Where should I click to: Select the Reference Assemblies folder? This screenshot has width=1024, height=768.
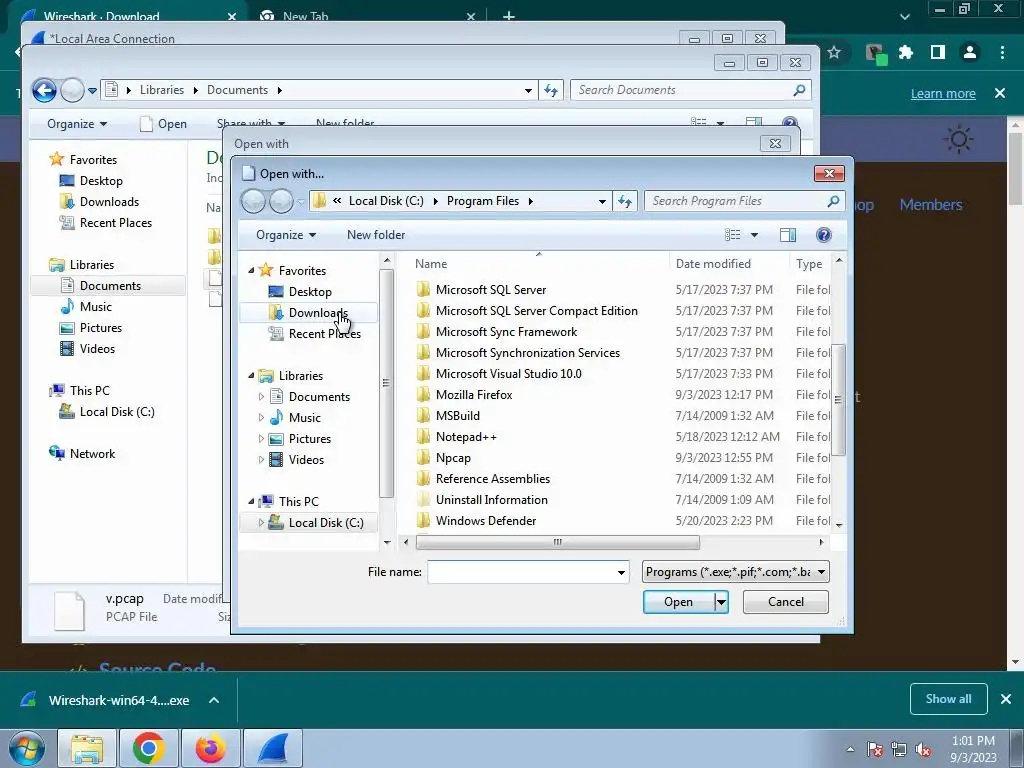click(492, 479)
